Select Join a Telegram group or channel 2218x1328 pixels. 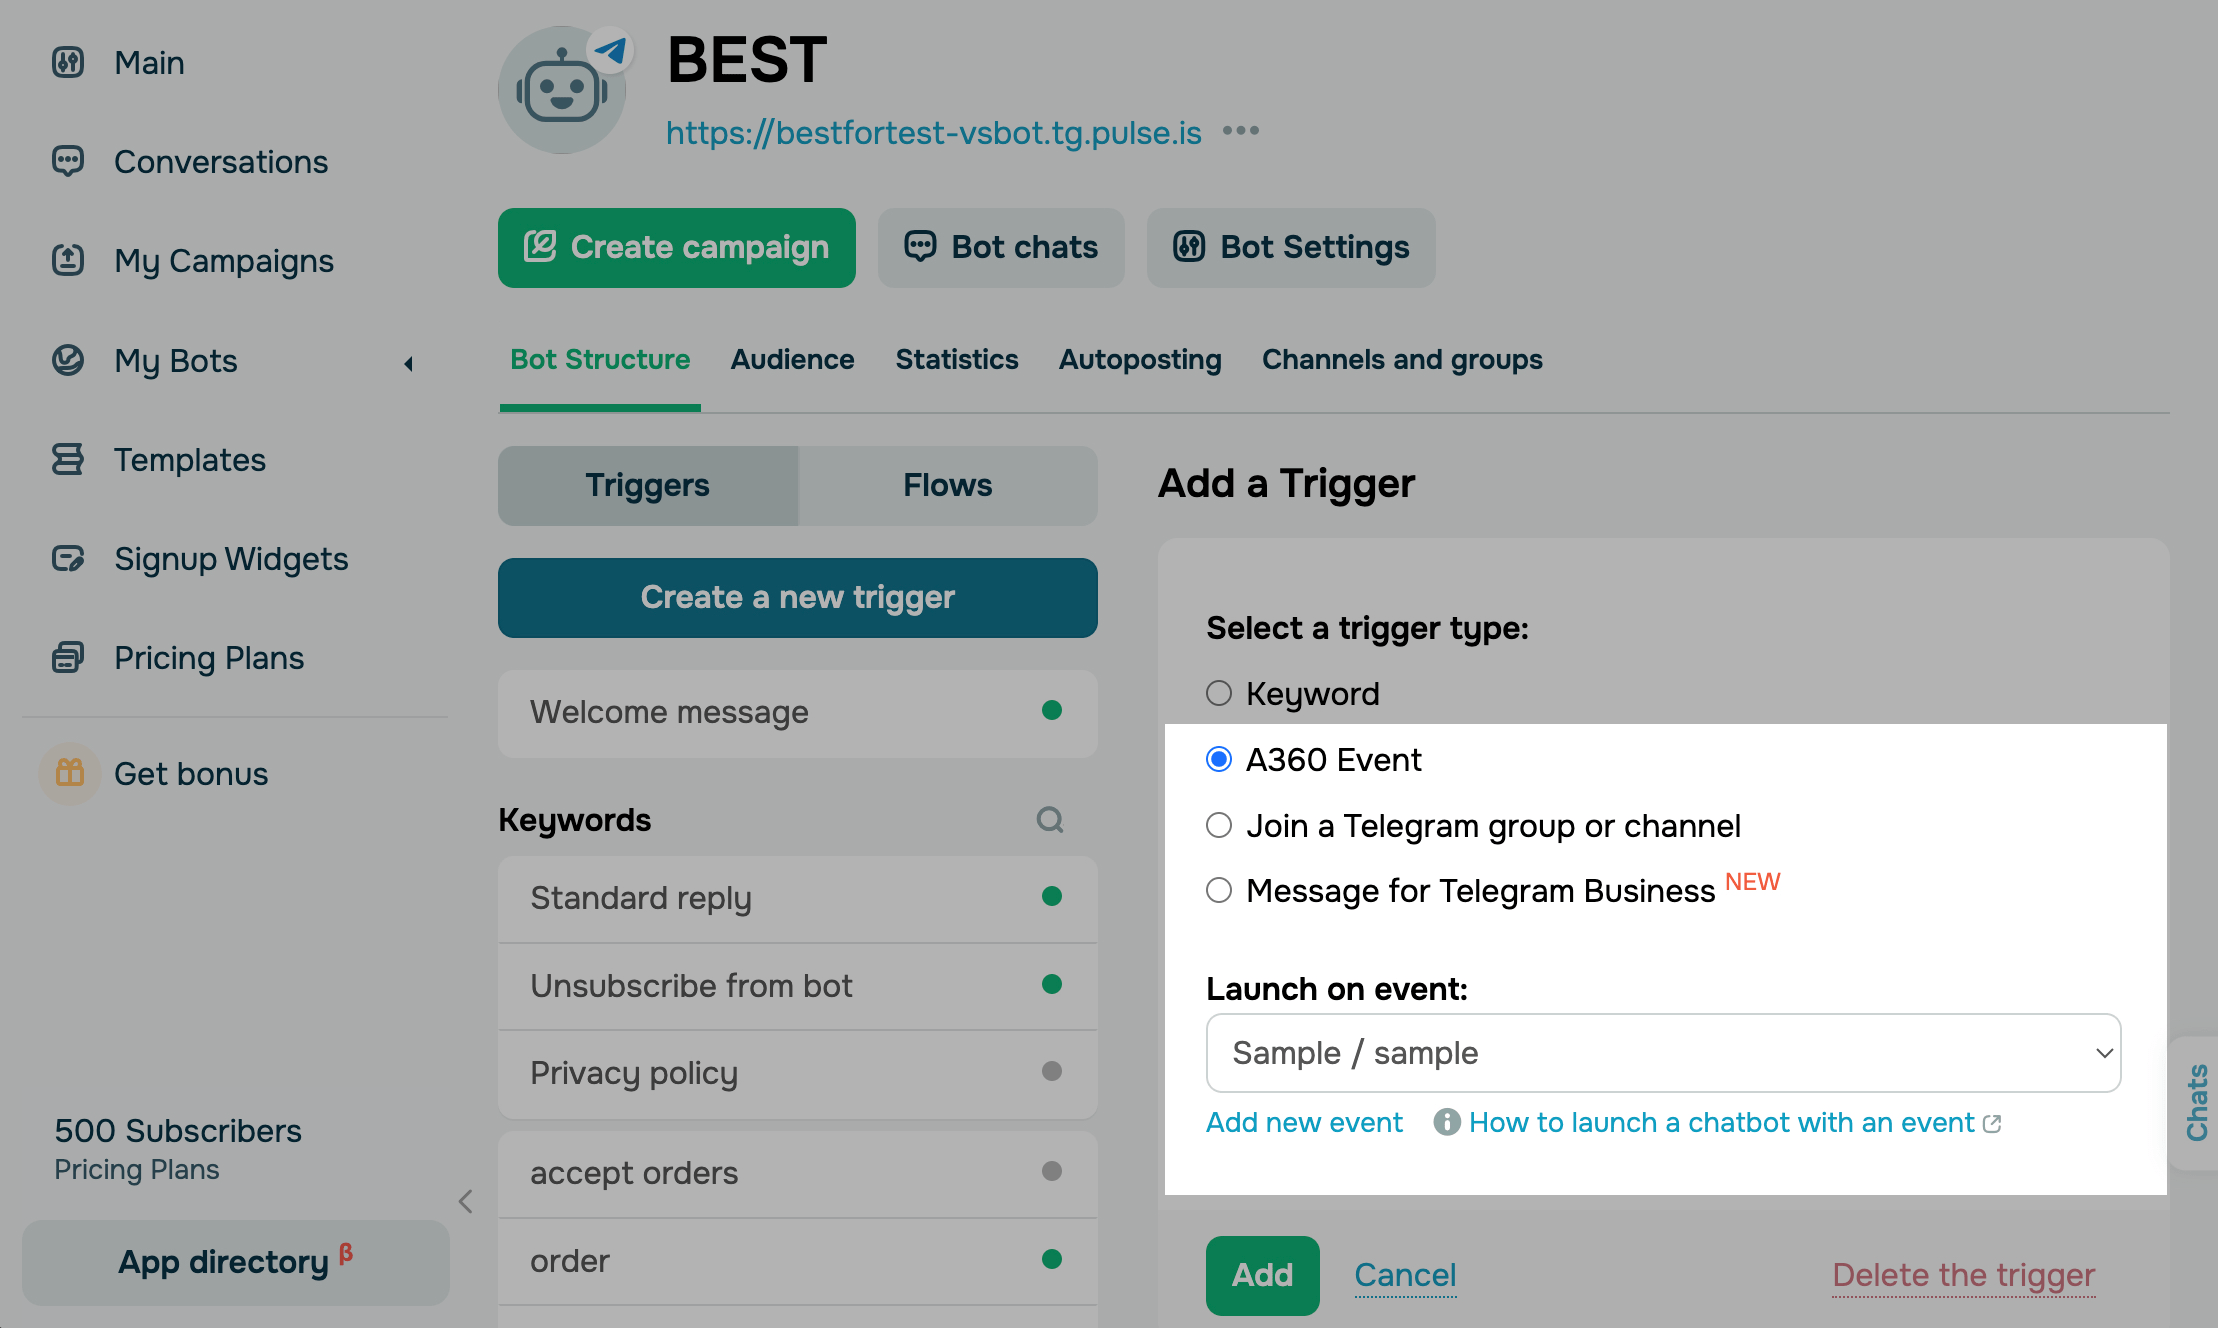pos(1219,825)
